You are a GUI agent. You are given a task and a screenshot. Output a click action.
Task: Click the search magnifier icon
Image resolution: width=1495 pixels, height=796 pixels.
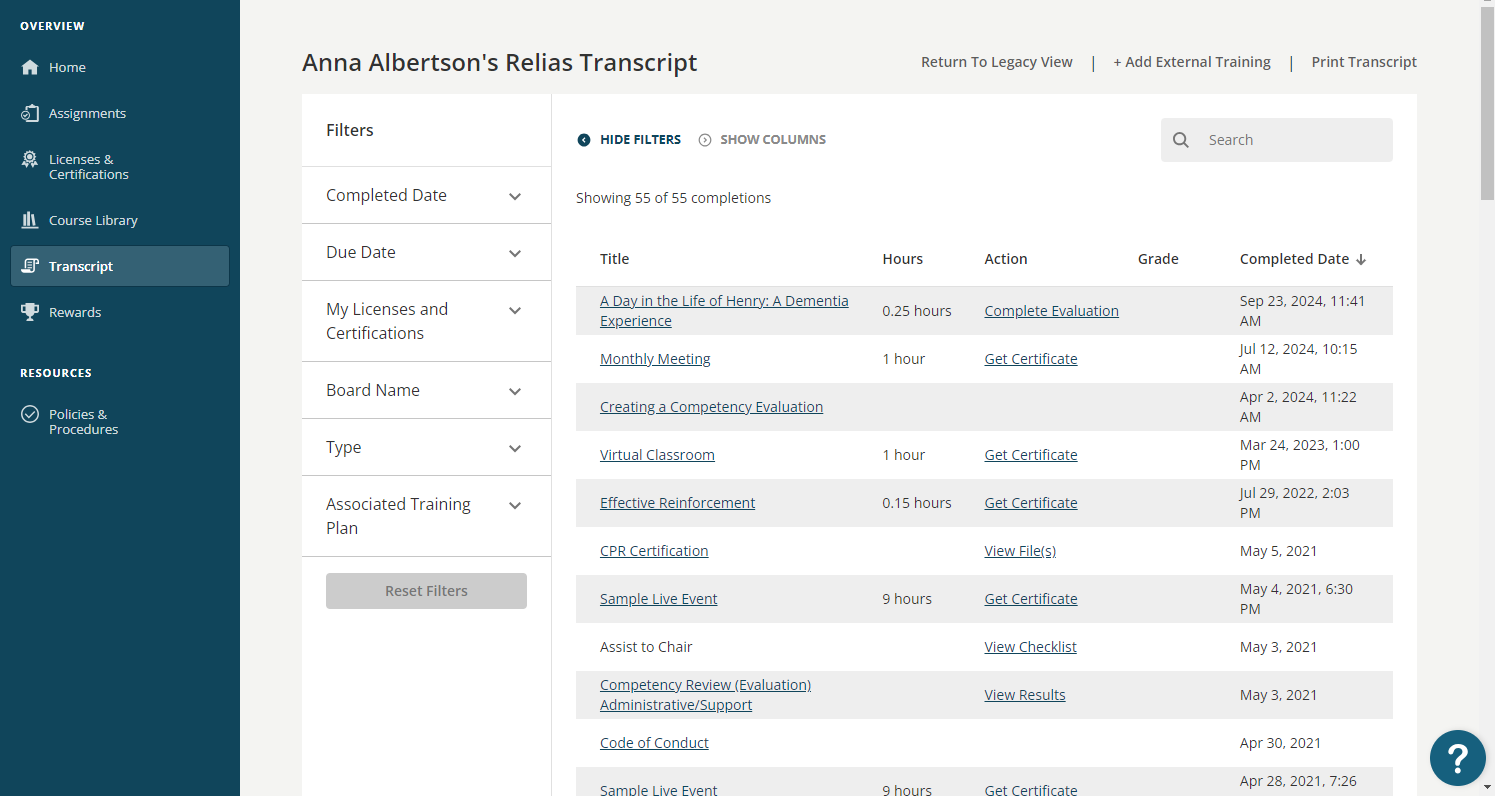(1181, 139)
